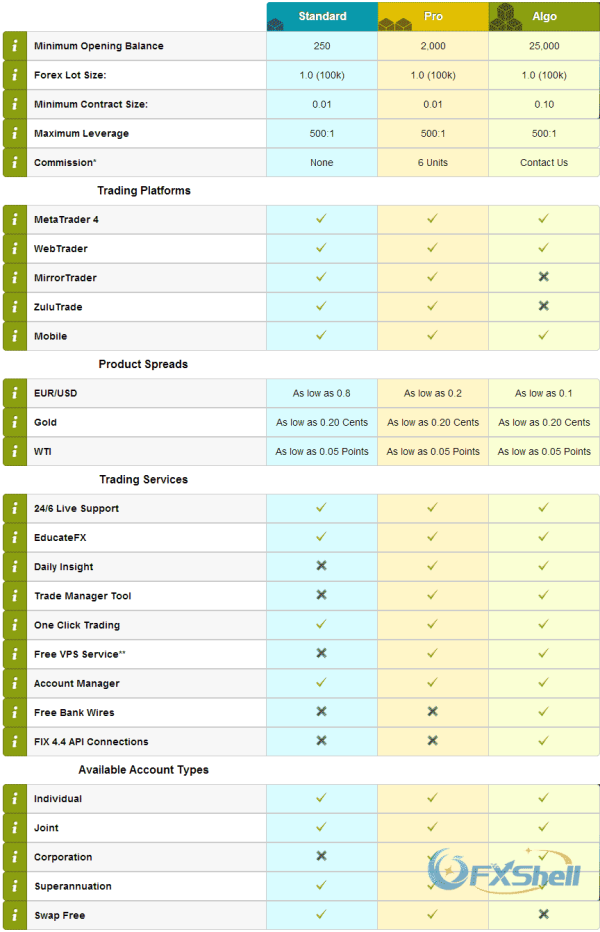600x932 pixels.
Task: Select the Algo account column header
Action: pyautogui.click(x=544, y=17)
